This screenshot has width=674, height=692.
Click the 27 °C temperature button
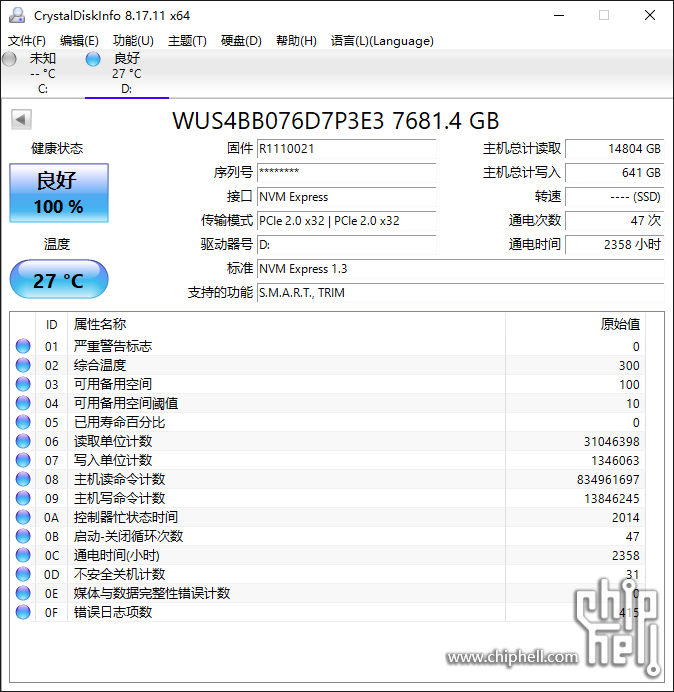point(59,279)
